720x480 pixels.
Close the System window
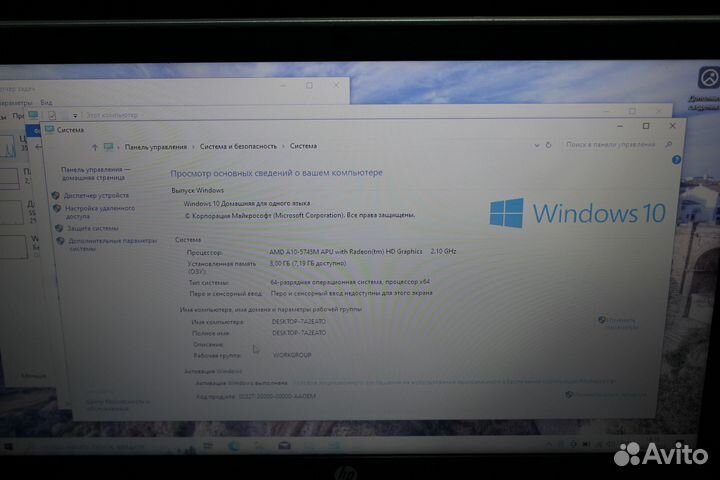click(x=673, y=126)
